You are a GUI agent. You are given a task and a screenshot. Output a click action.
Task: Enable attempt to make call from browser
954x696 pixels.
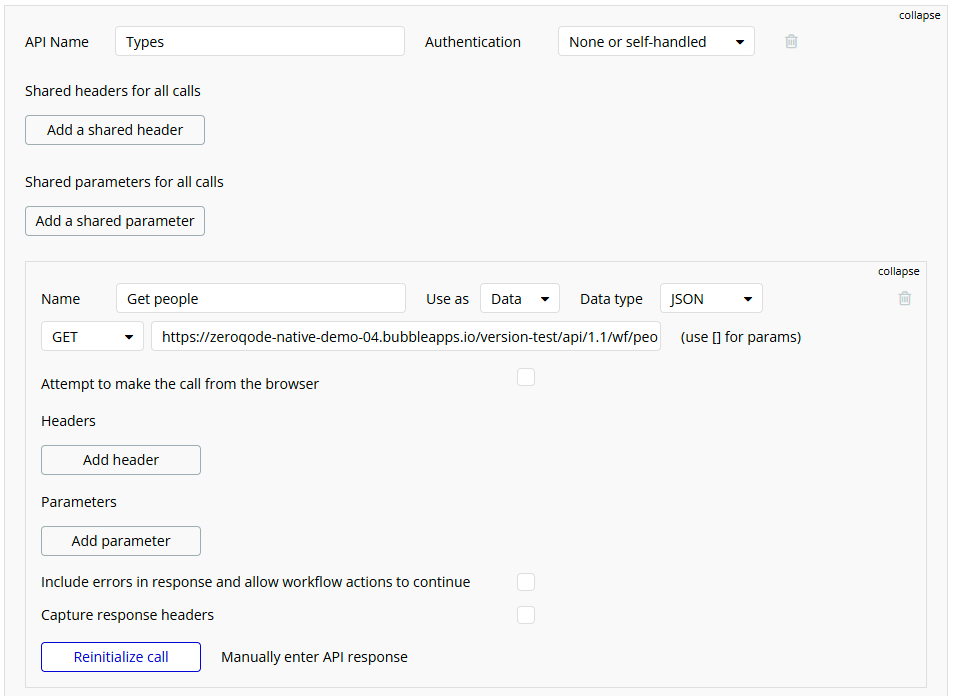click(526, 377)
